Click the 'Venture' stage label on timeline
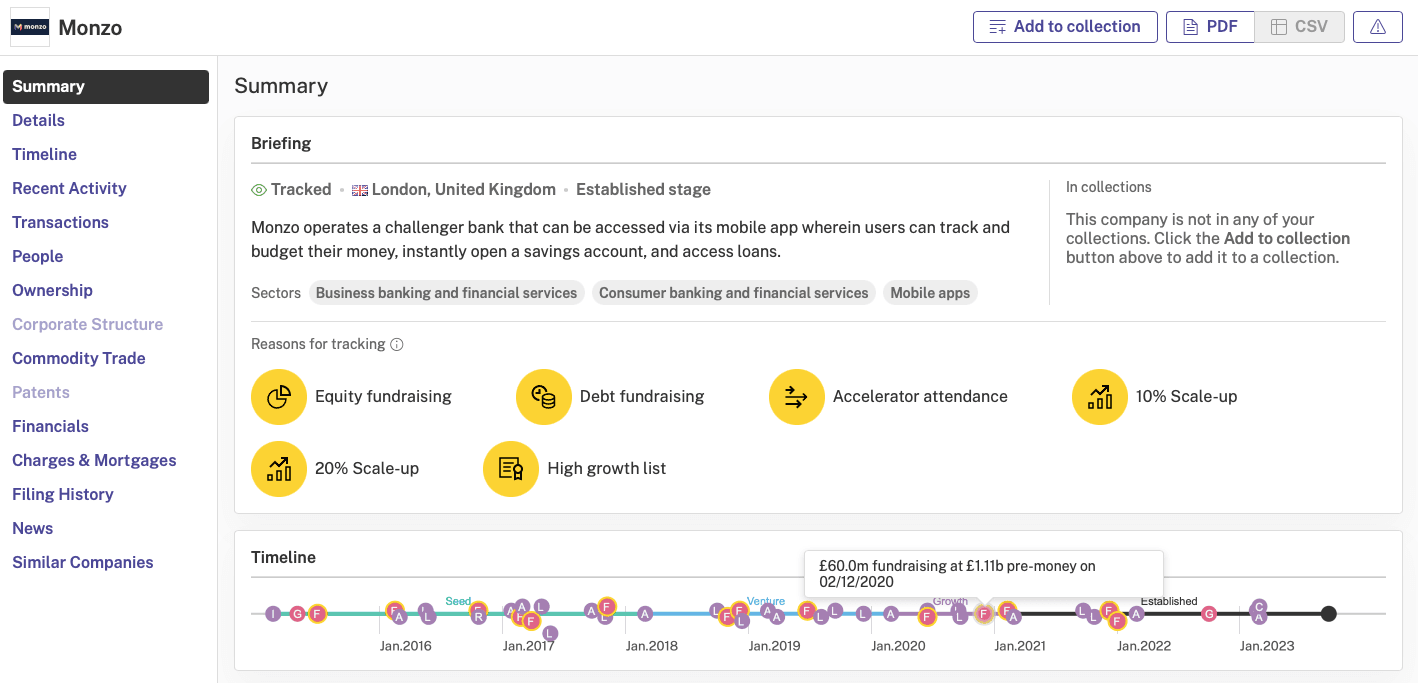1418x683 pixels. point(766,601)
